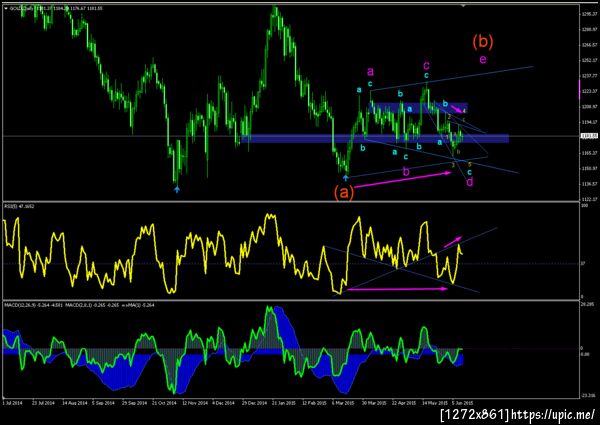Select the orange (b) wave label
The height and width of the screenshot is (425, 600).
click(x=483, y=41)
